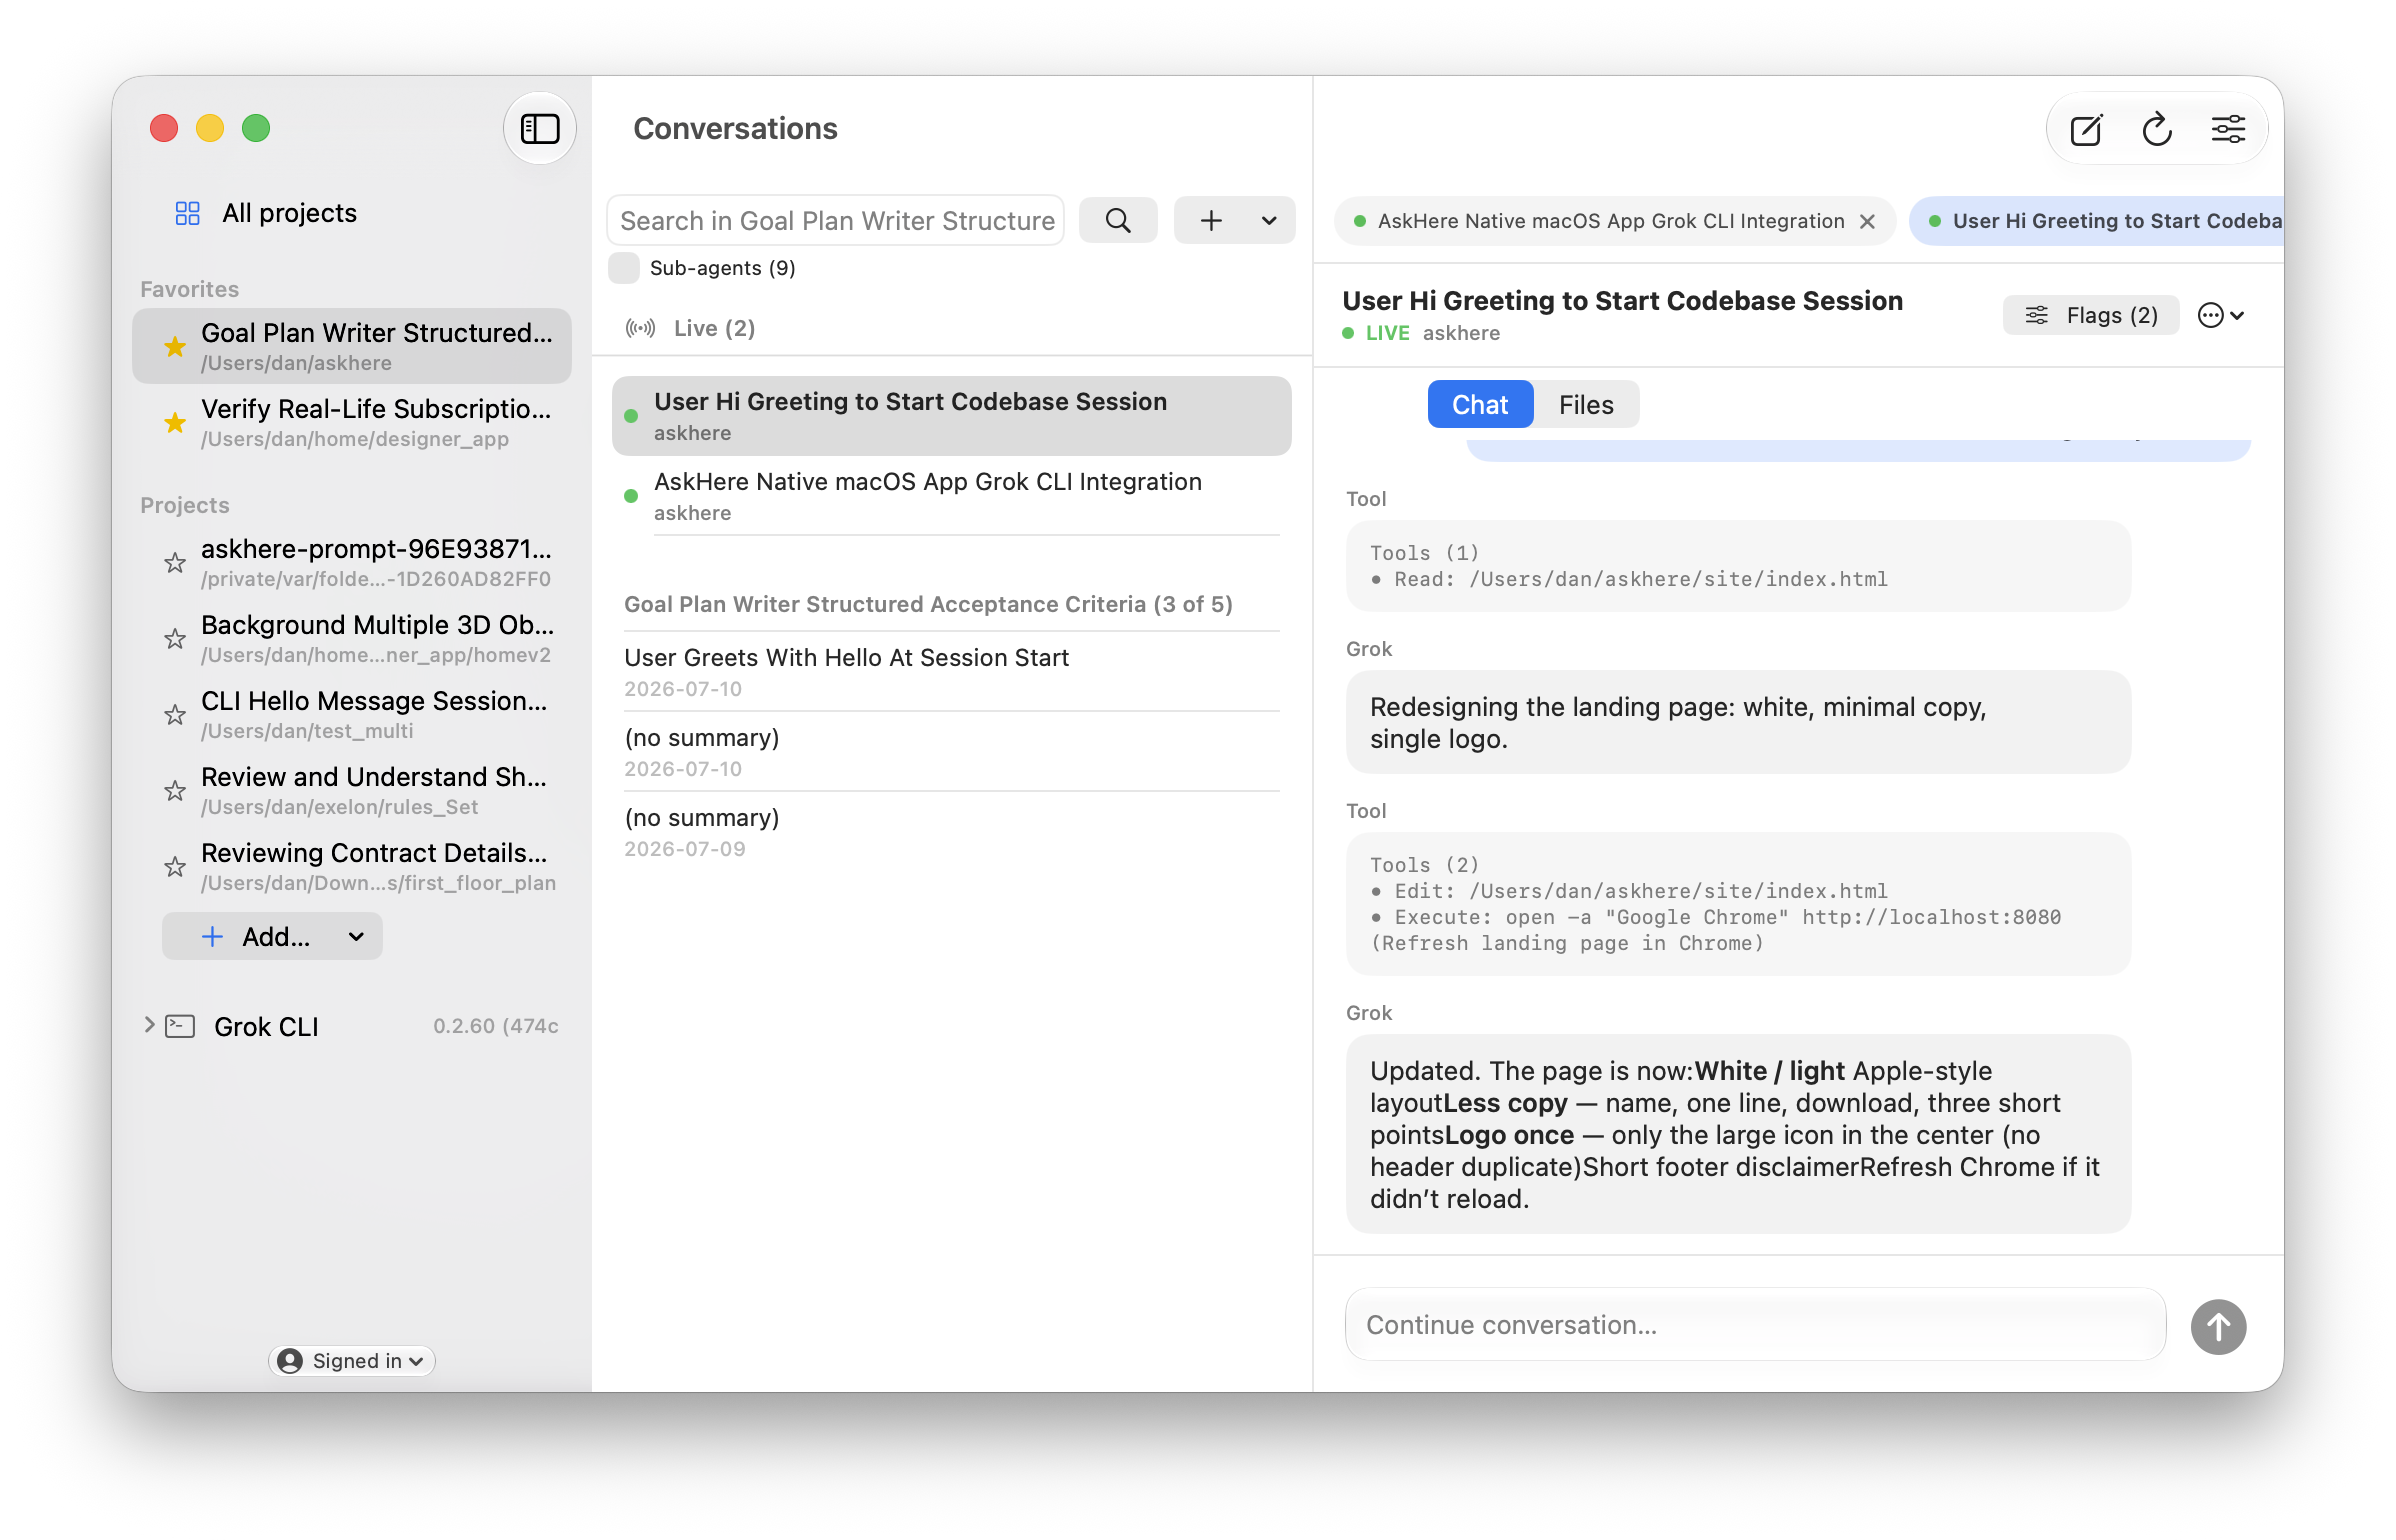Click the Grok CLI sidebar row
This screenshot has height=1540, width=2396.
(352, 1026)
